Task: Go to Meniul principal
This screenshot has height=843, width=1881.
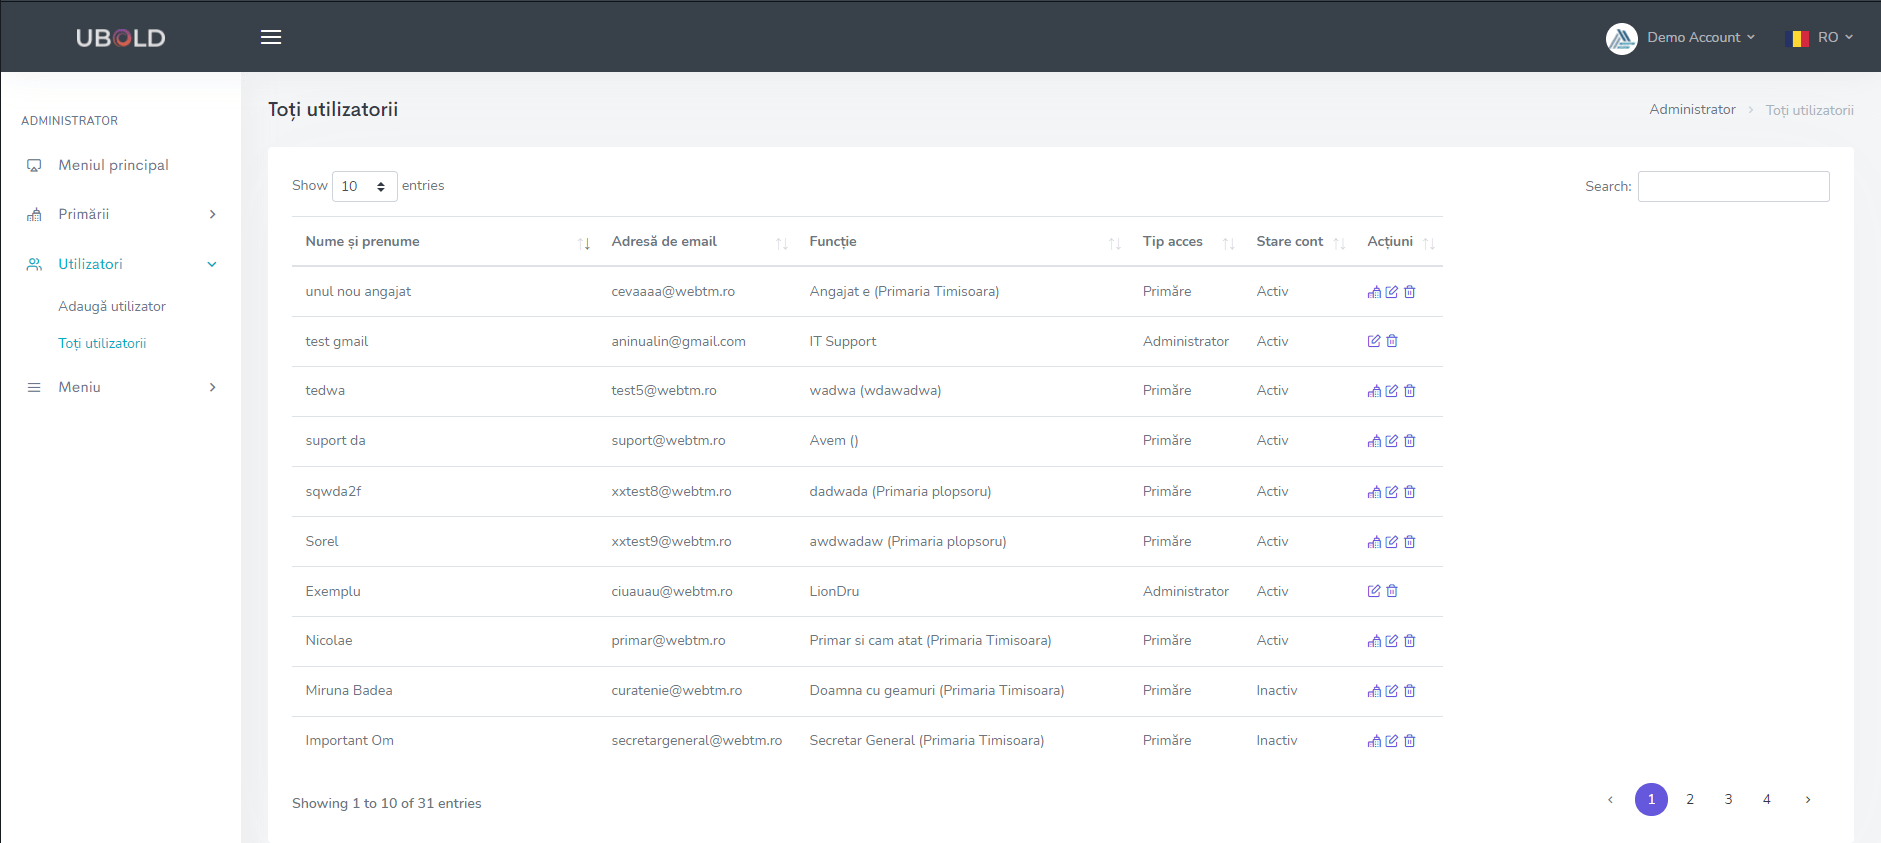Action: [x=113, y=165]
